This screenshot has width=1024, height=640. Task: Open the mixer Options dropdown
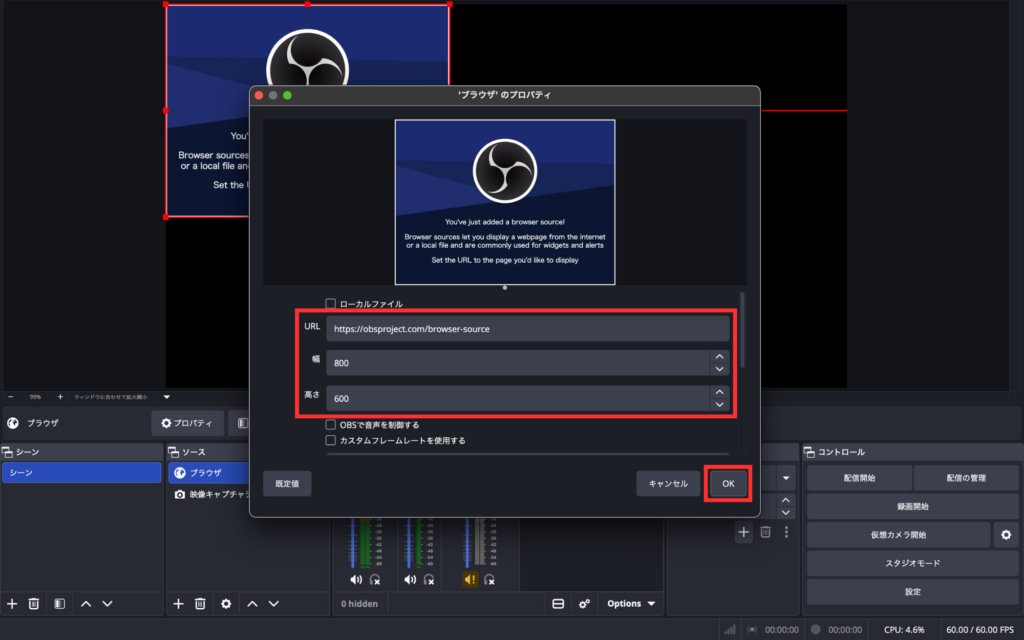[631, 603]
